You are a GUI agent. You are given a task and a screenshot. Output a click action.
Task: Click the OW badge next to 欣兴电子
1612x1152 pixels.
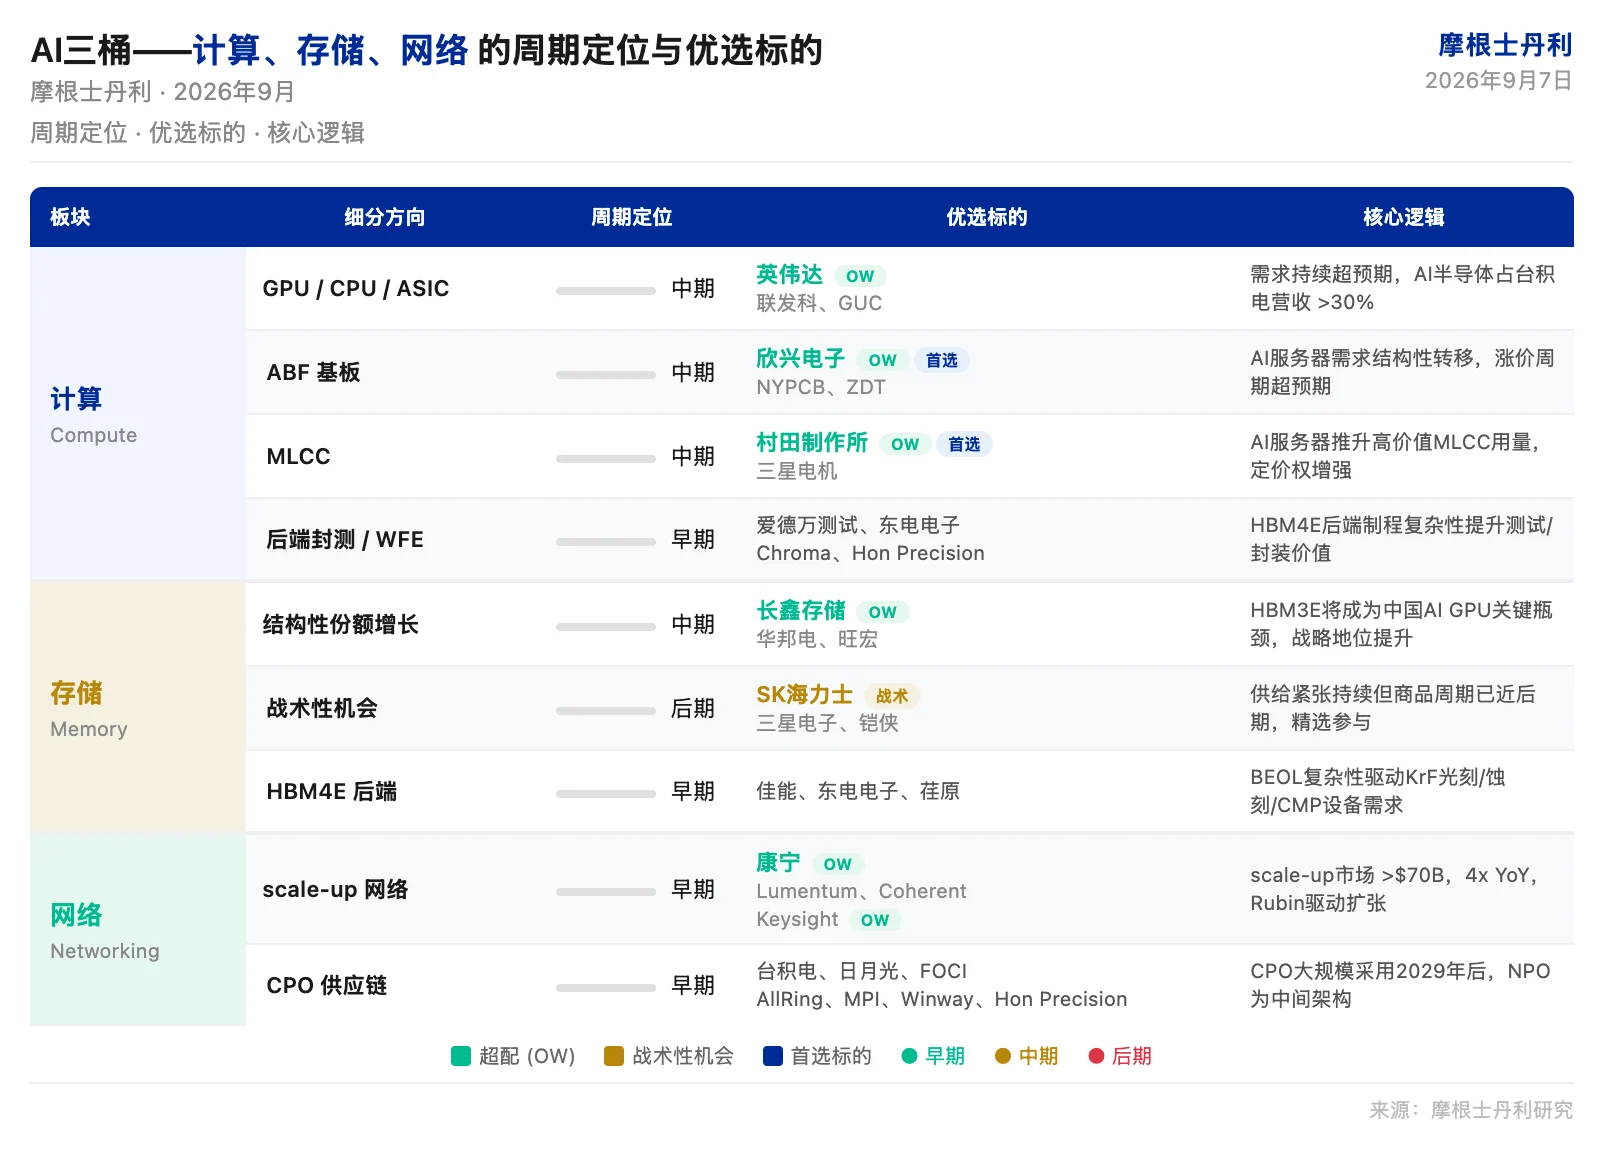[883, 360]
